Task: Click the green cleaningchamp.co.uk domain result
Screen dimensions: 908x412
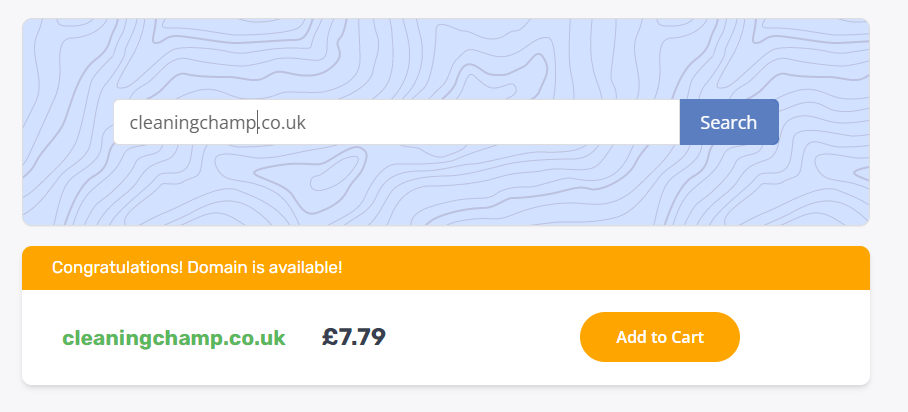Action: click(174, 338)
